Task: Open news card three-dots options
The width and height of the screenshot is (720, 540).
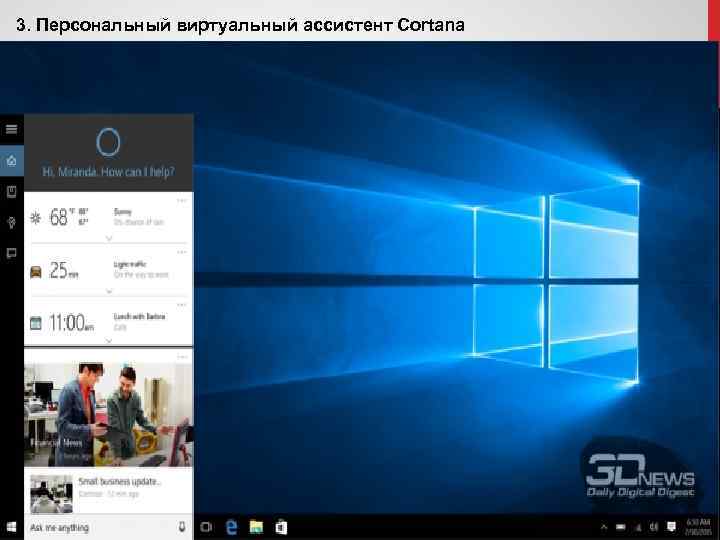Action: 182,356
